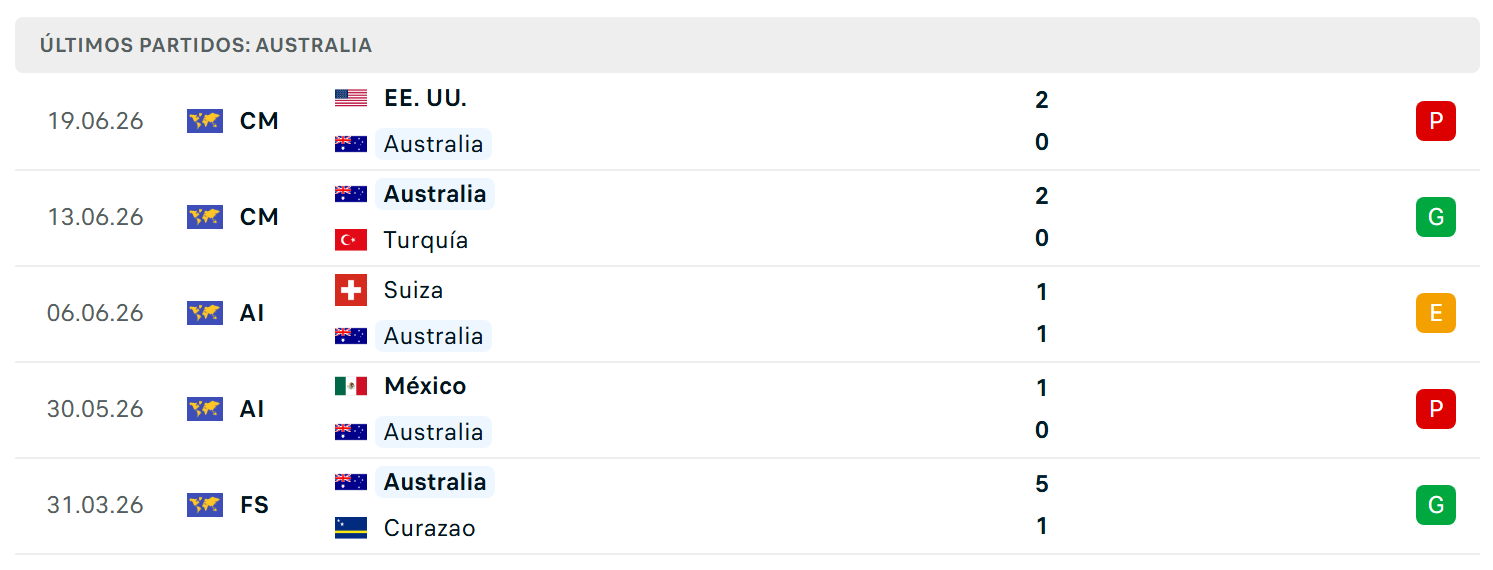Click the Switzerland flag icon
The width and height of the screenshot is (1493, 570).
click(x=351, y=290)
